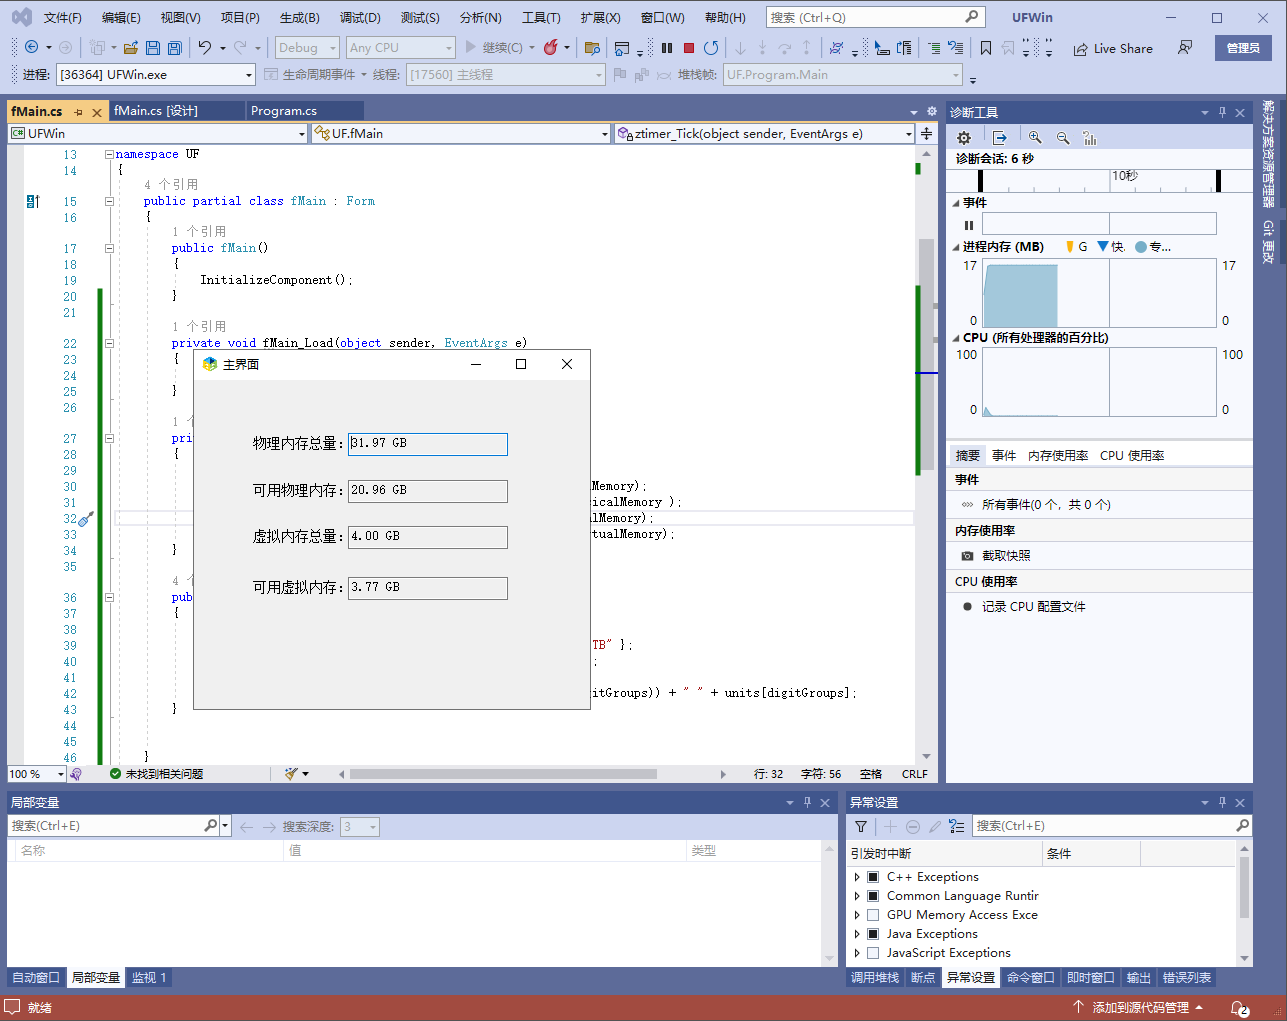Toggle the snapshot legend marker in memory graph

tap(1103, 246)
